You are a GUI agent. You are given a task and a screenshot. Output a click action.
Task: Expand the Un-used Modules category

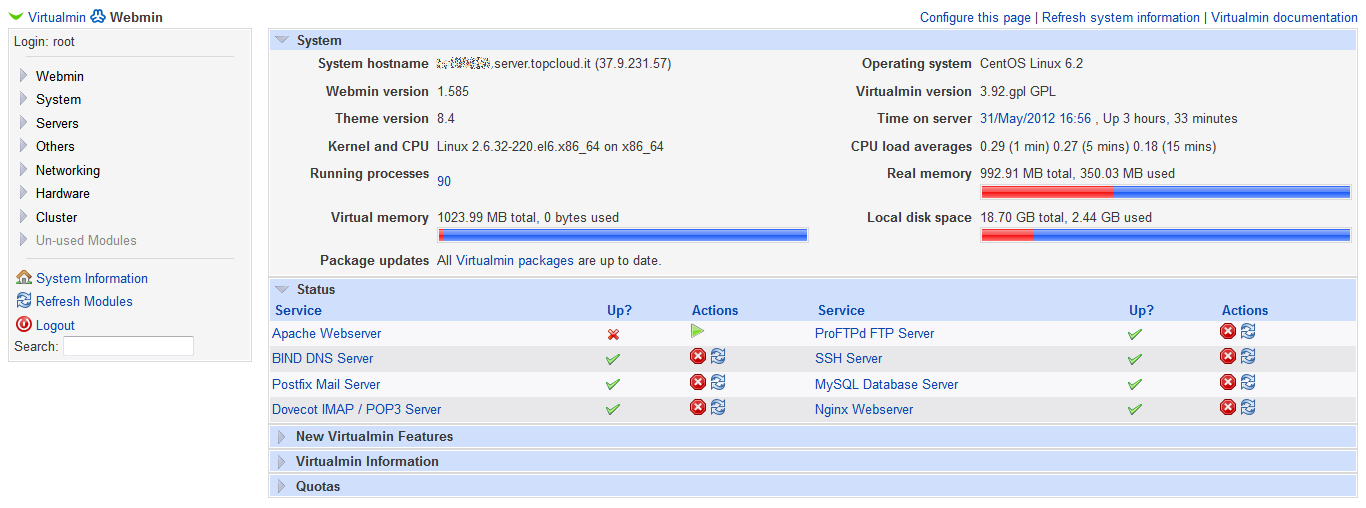(x=24, y=240)
